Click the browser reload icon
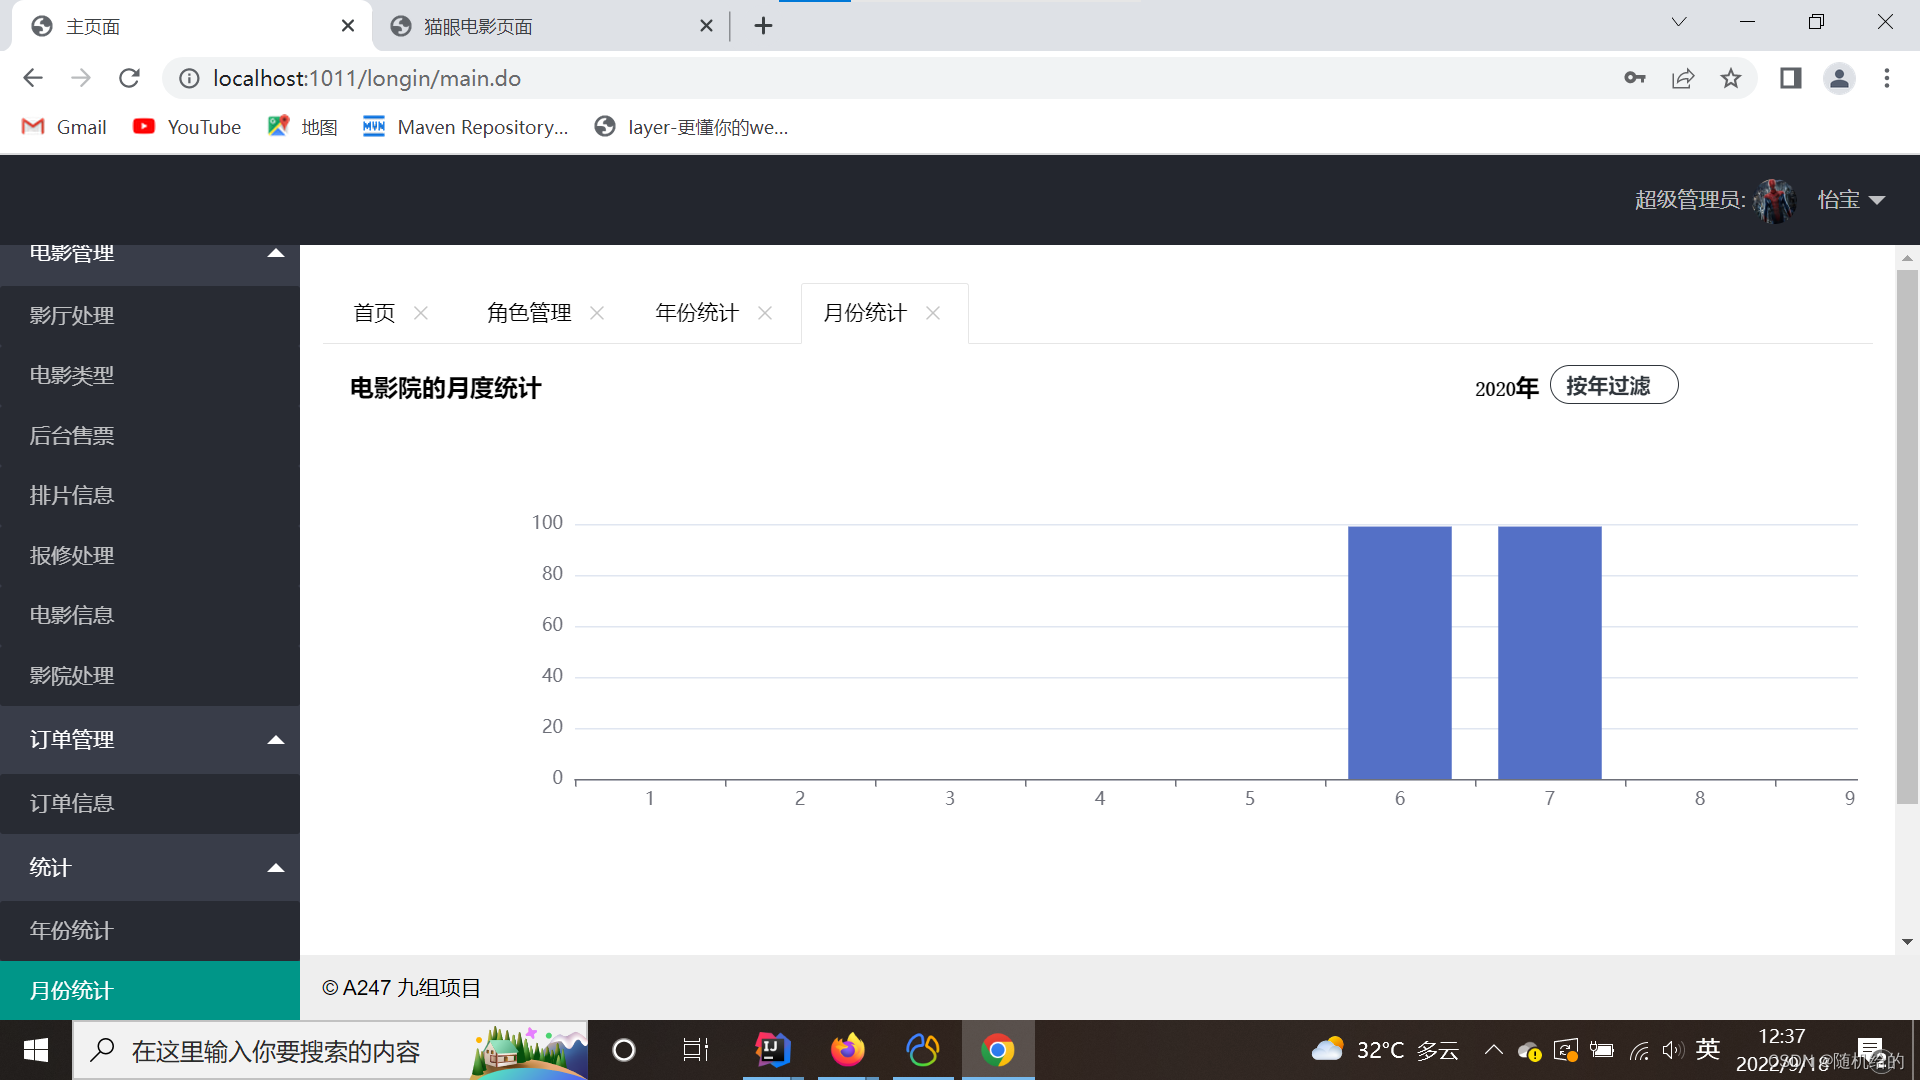 (x=129, y=78)
